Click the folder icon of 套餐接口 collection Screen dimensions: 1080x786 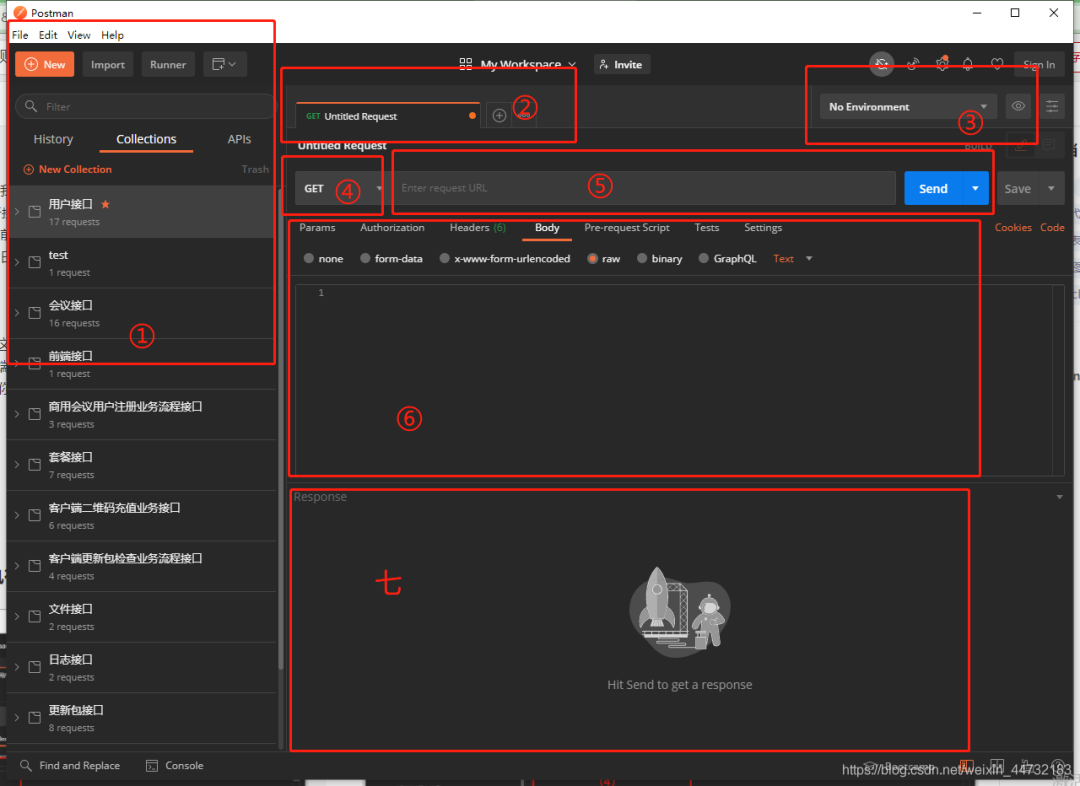(34, 464)
